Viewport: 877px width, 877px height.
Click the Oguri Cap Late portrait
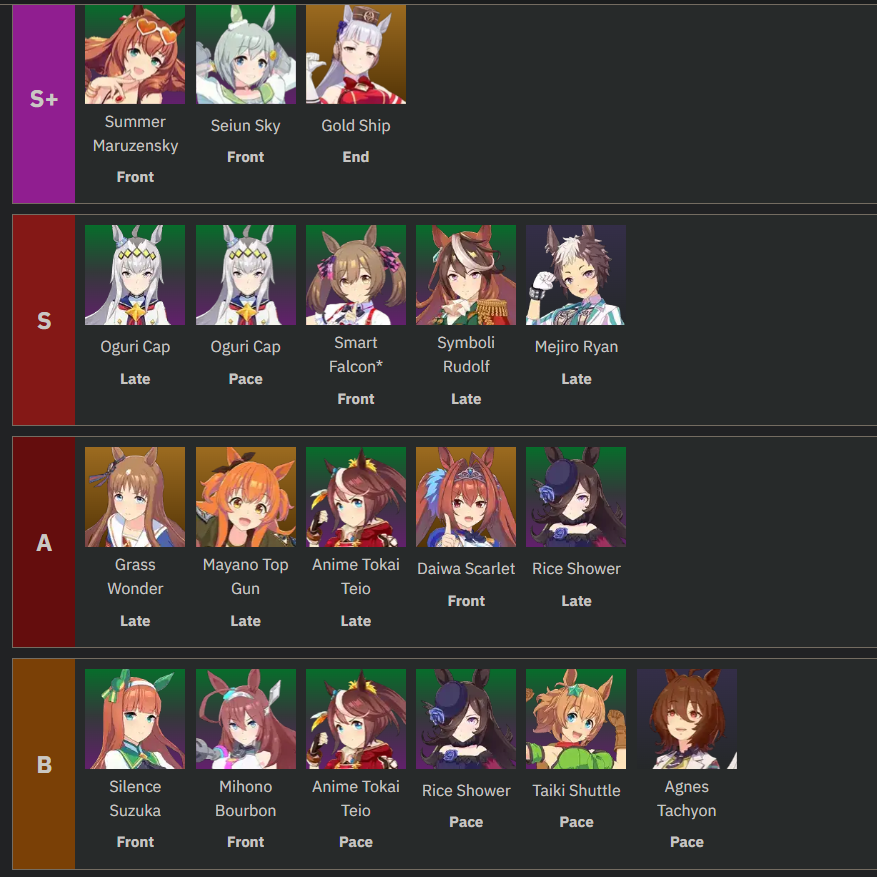[135, 275]
